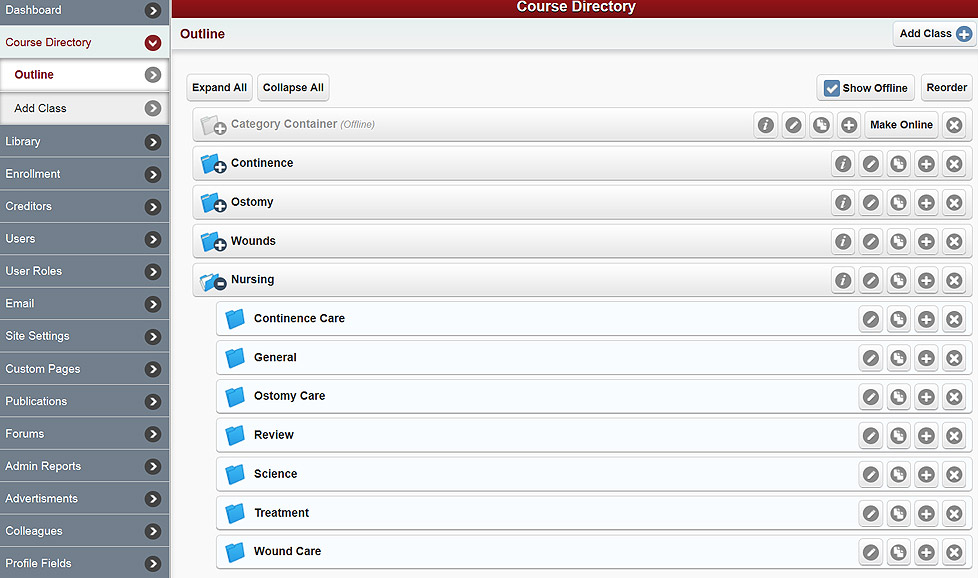Copy the Ostomy category
The image size is (978, 578).
coord(898,203)
